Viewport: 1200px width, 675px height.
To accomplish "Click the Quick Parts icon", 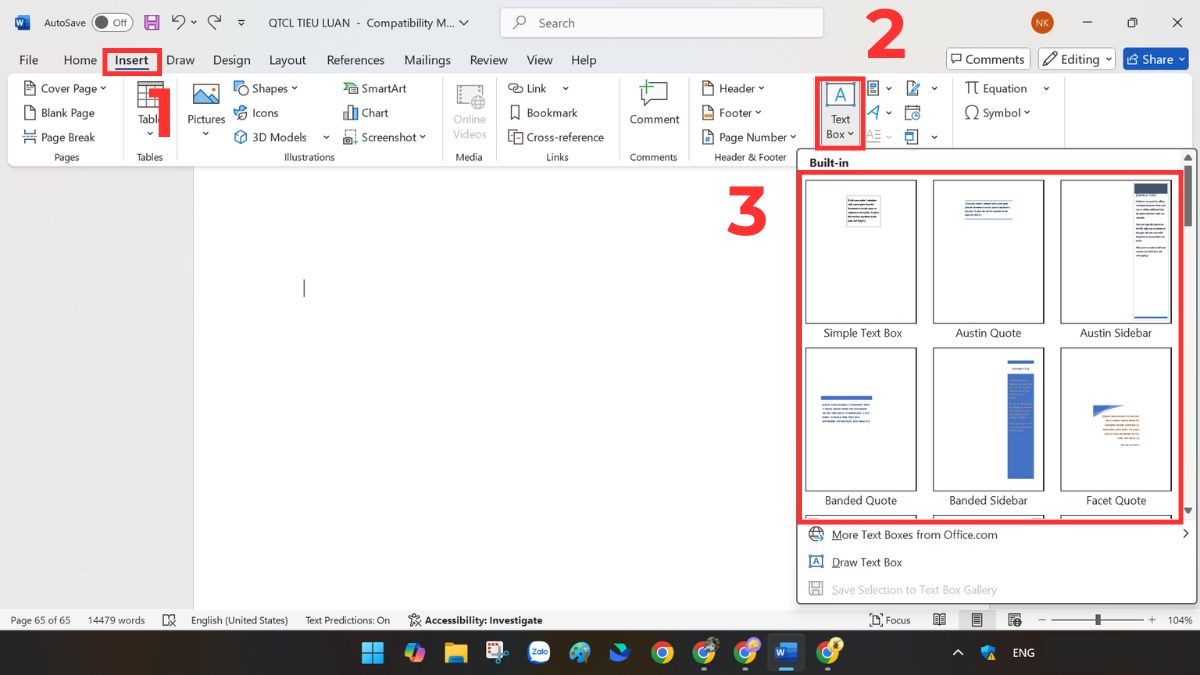I will coord(873,88).
